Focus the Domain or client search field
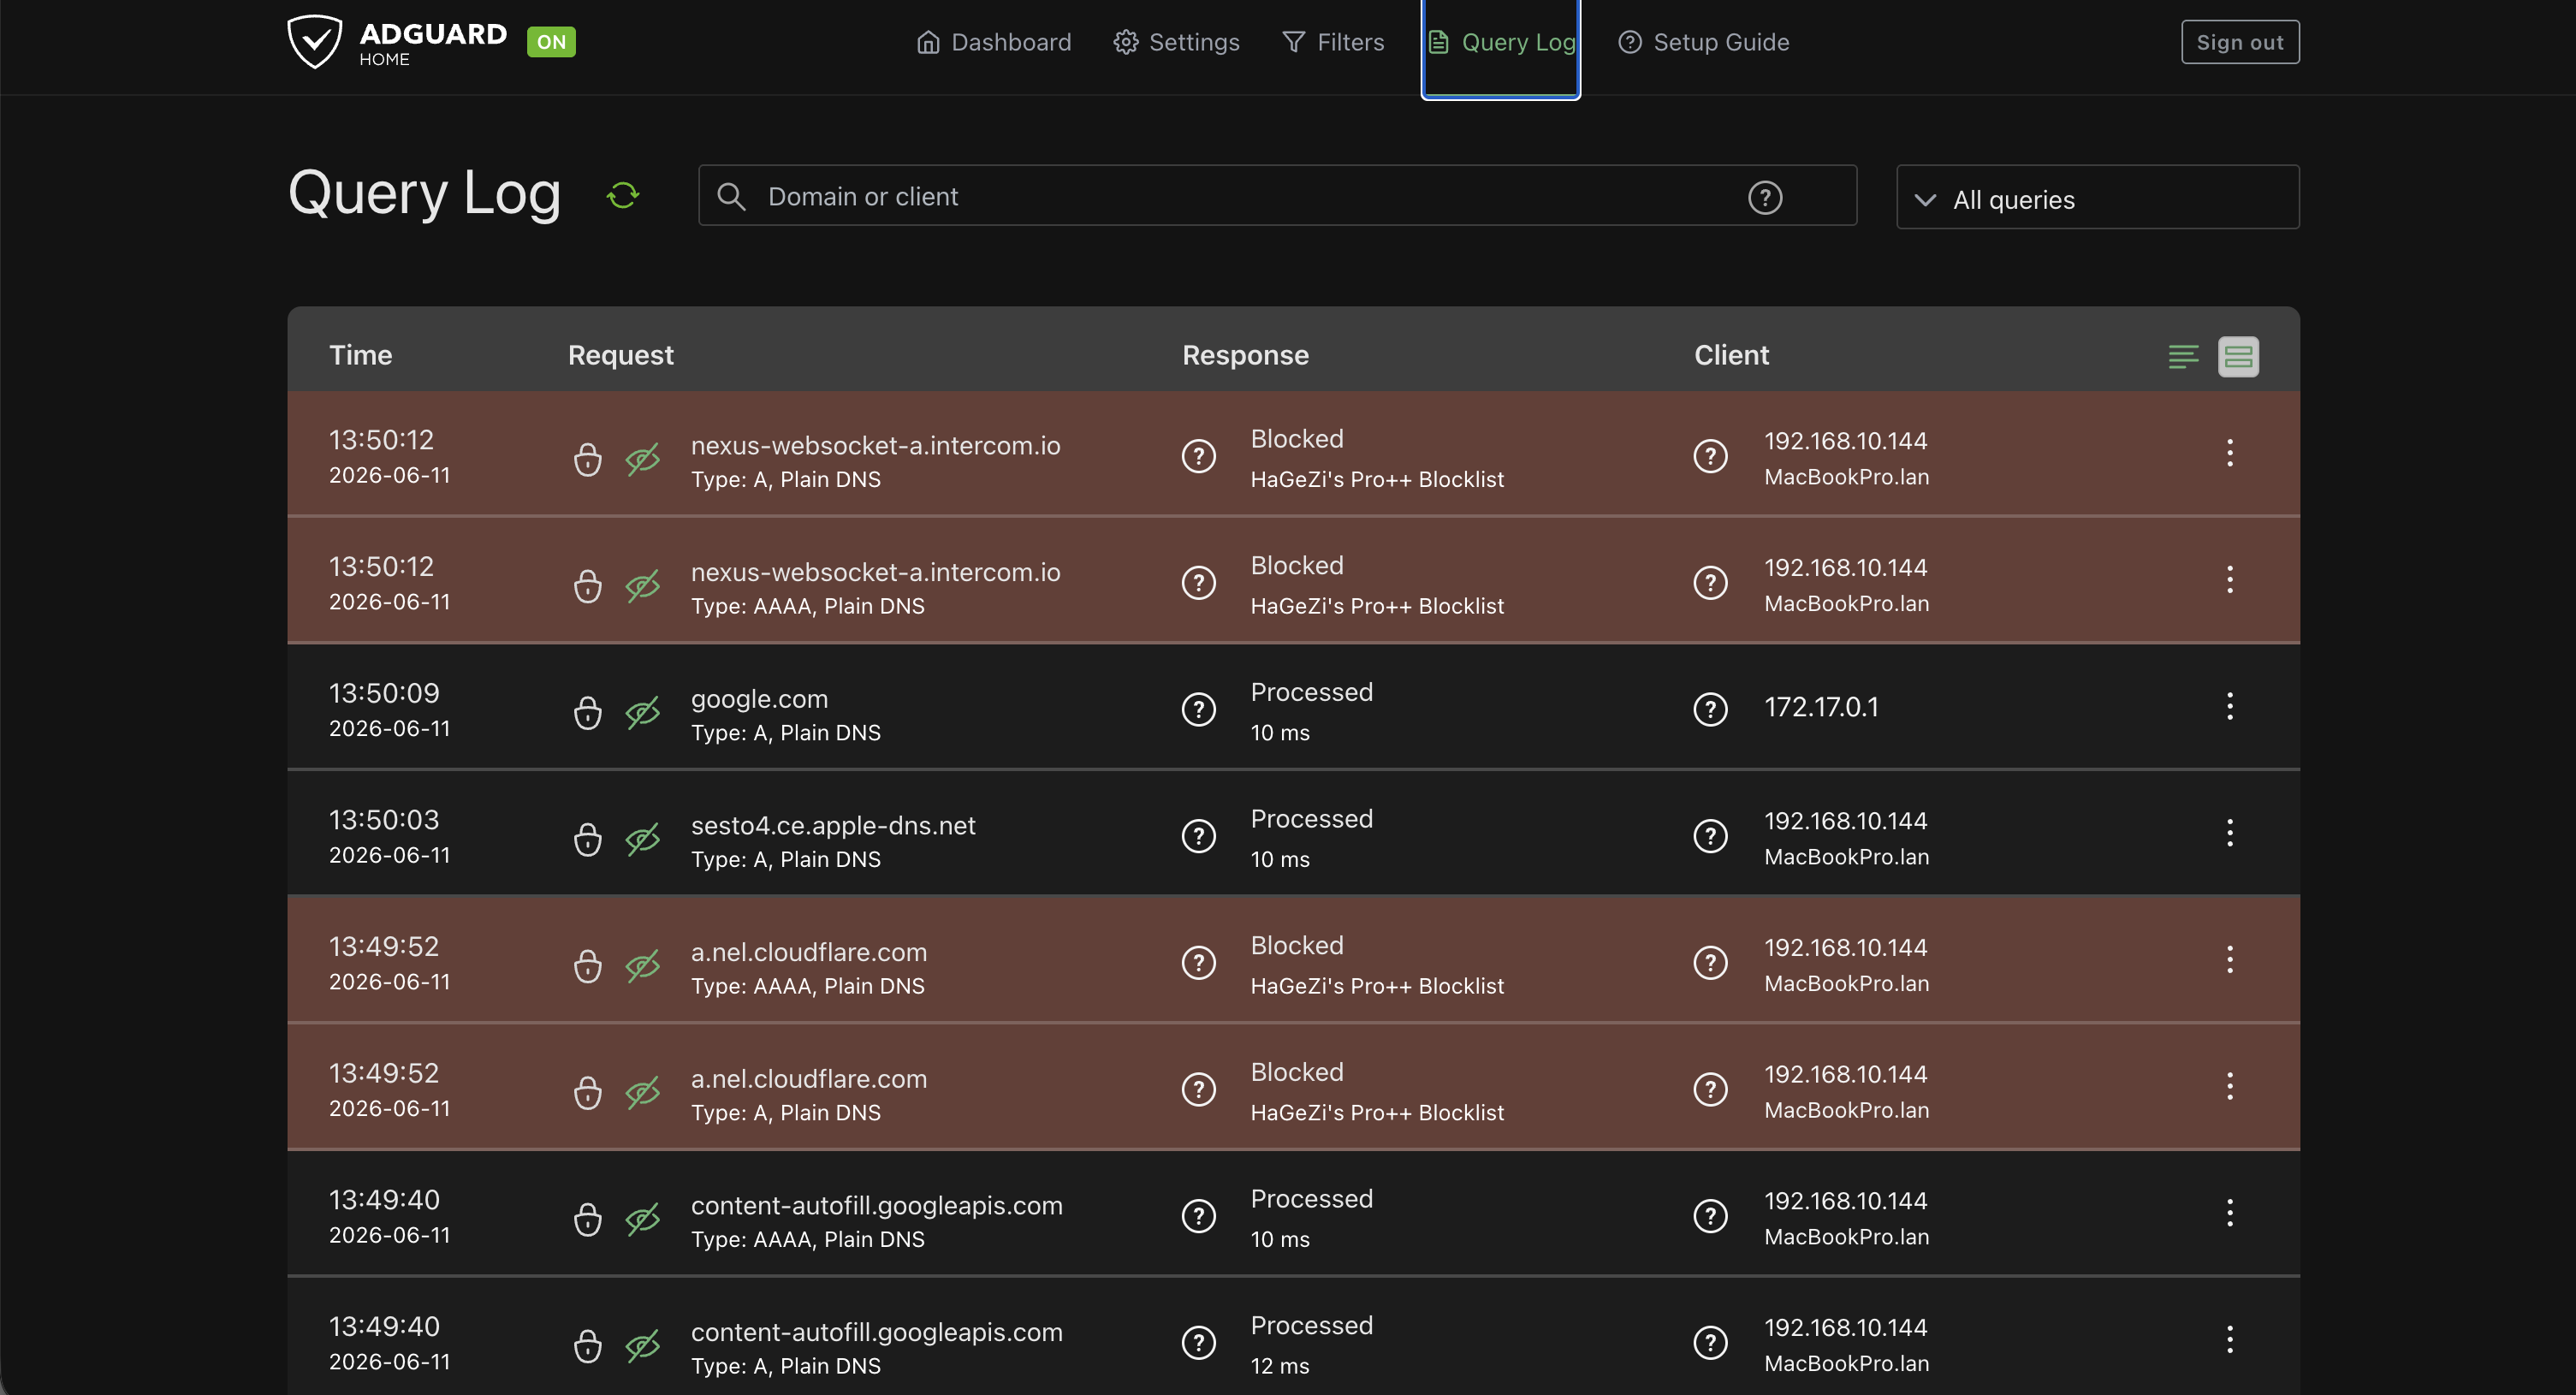Screen dimensions: 2576x1395 (1277, 196)
